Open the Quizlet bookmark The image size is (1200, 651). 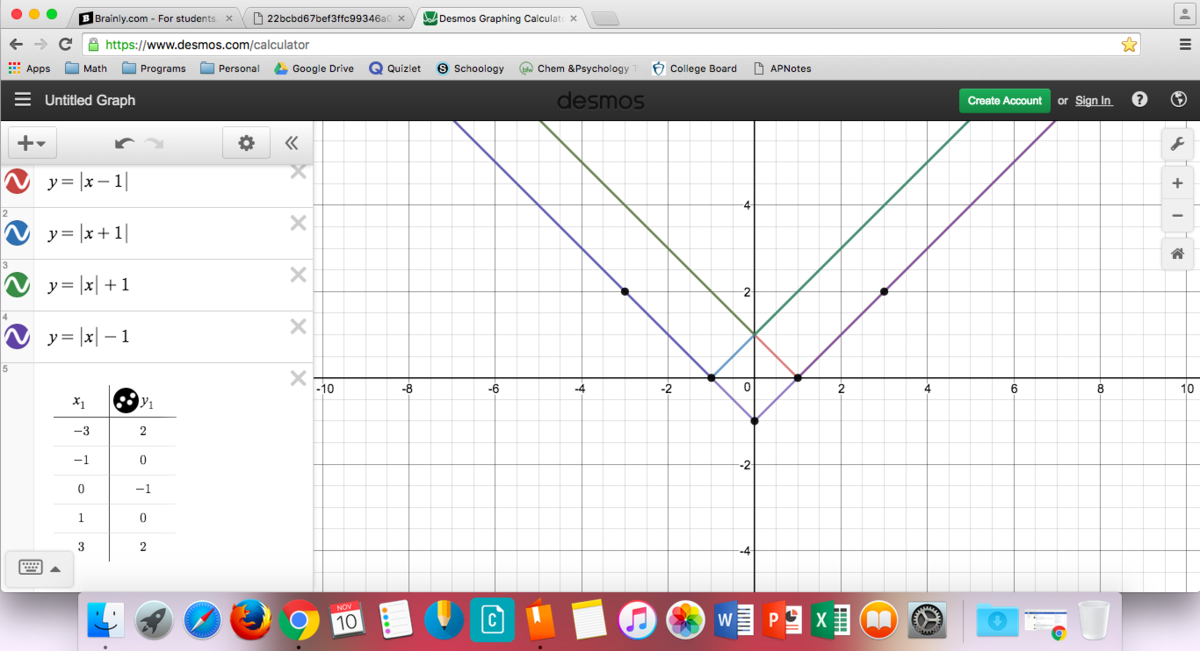(x=394, y=68)
